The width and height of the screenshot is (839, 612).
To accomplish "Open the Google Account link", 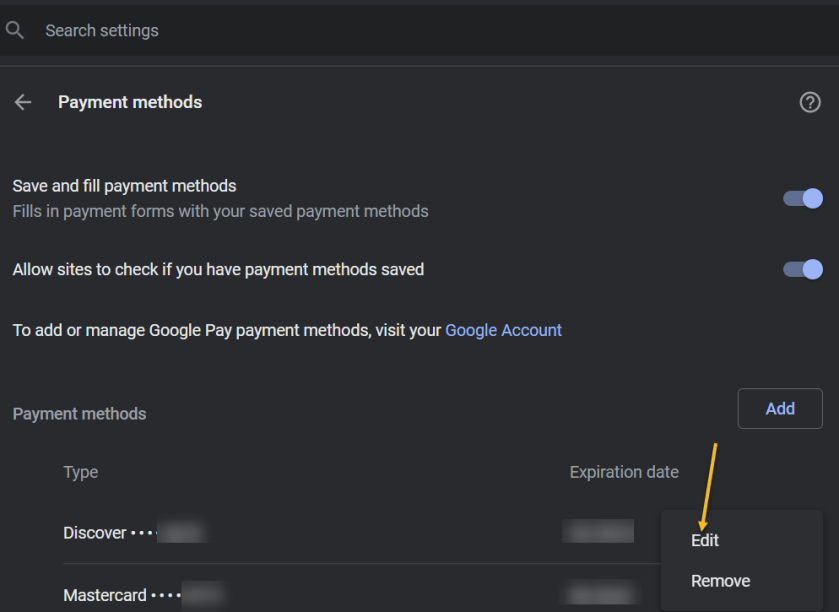I will 503,330.
